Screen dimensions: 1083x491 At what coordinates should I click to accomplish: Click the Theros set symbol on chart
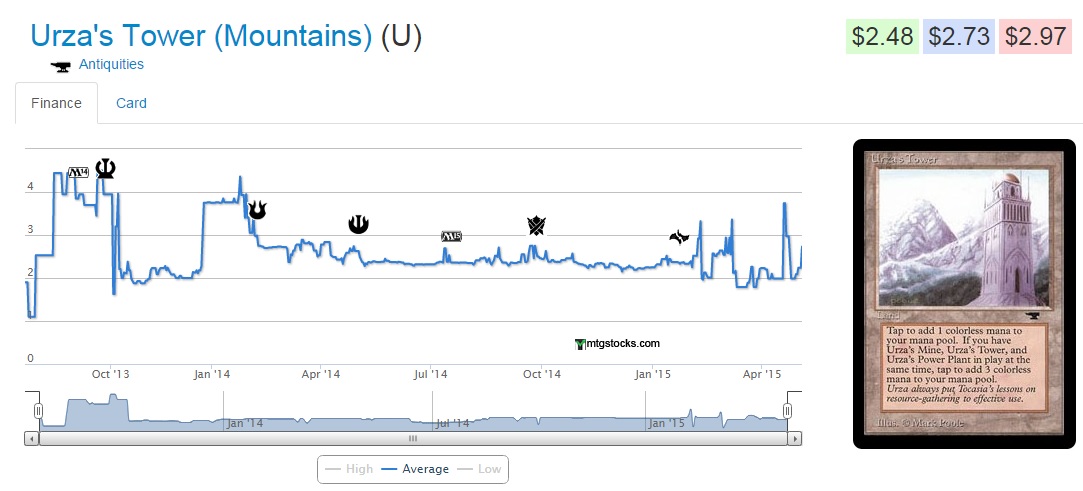point(104,168)
